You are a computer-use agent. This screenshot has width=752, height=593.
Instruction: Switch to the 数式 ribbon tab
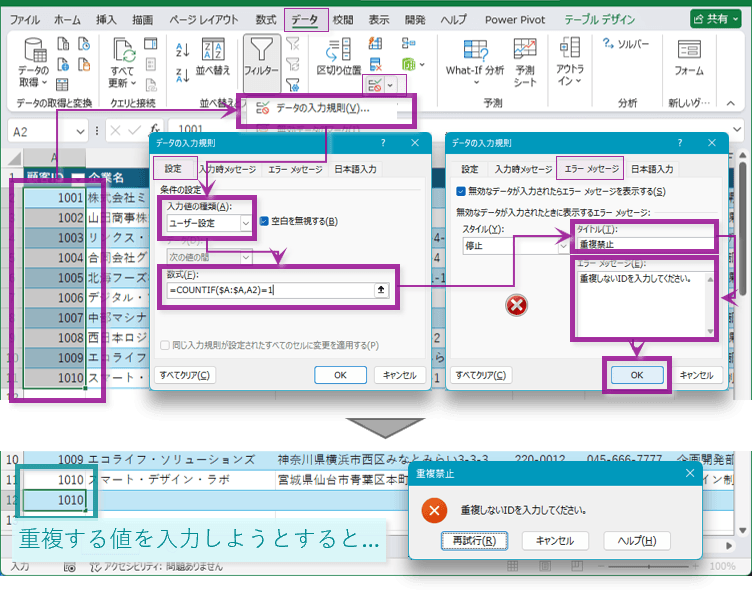pyautogui.click(x=266, y=20)
